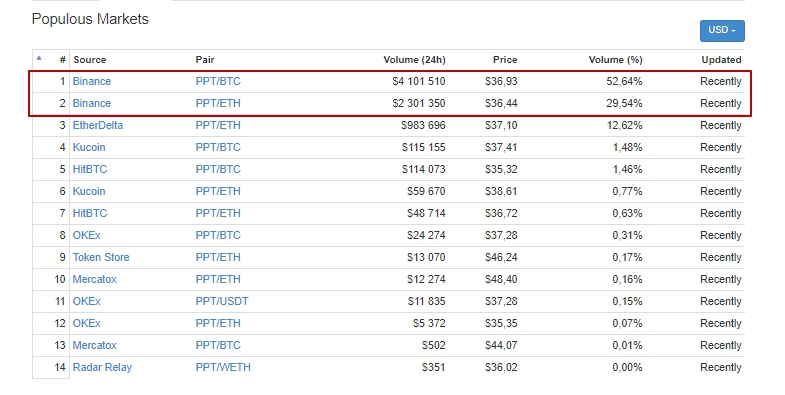Open Token Store exchange link
Screen dimensions: 785x395
(101, 257)
